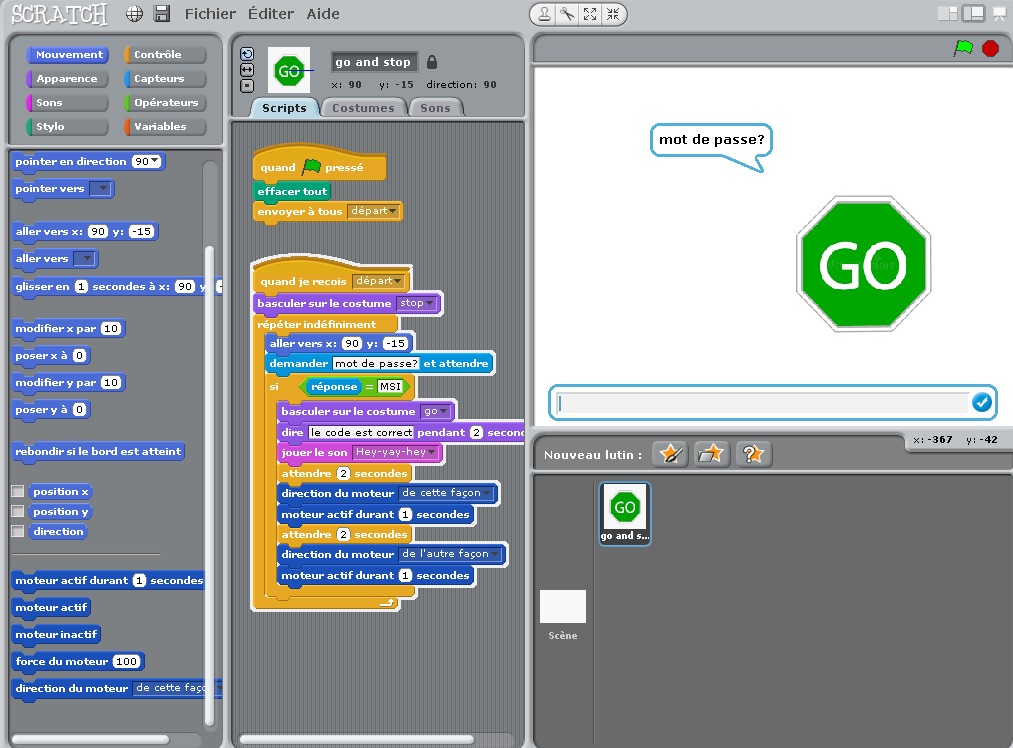Click the blocks palette horizontal scrollbar
The width and height of the screenshot is (1013, 748).
point(90,739)
